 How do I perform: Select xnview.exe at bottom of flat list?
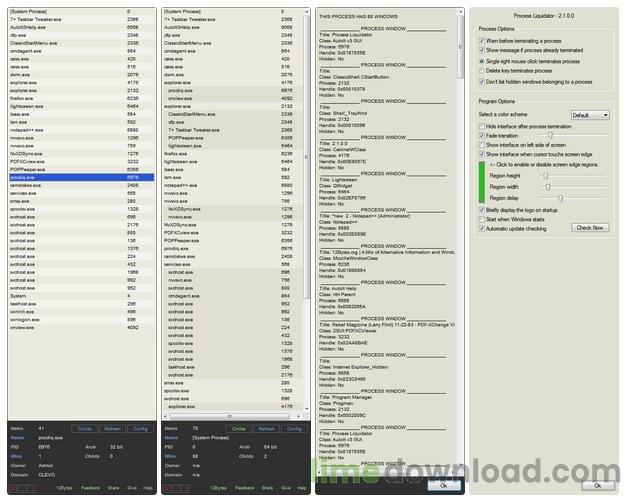(x=81, y=328)
